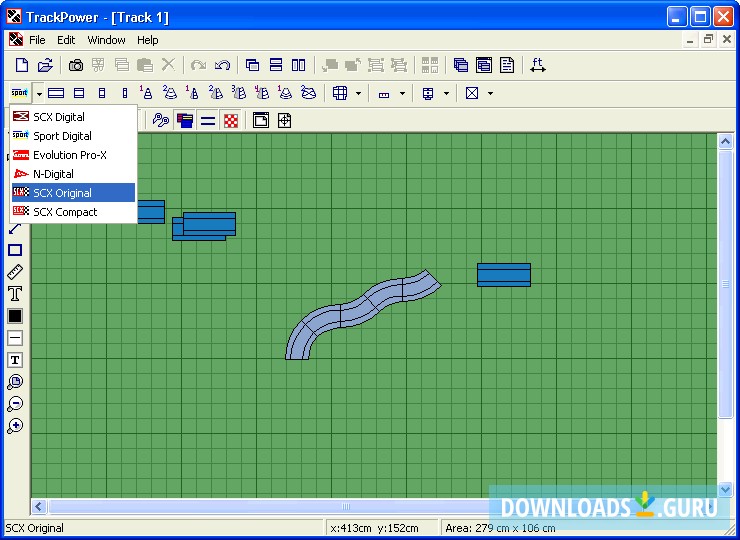Click the fit window view icon
The height and width of the screenshot is (540, 740).
click(x=261, y=120)
